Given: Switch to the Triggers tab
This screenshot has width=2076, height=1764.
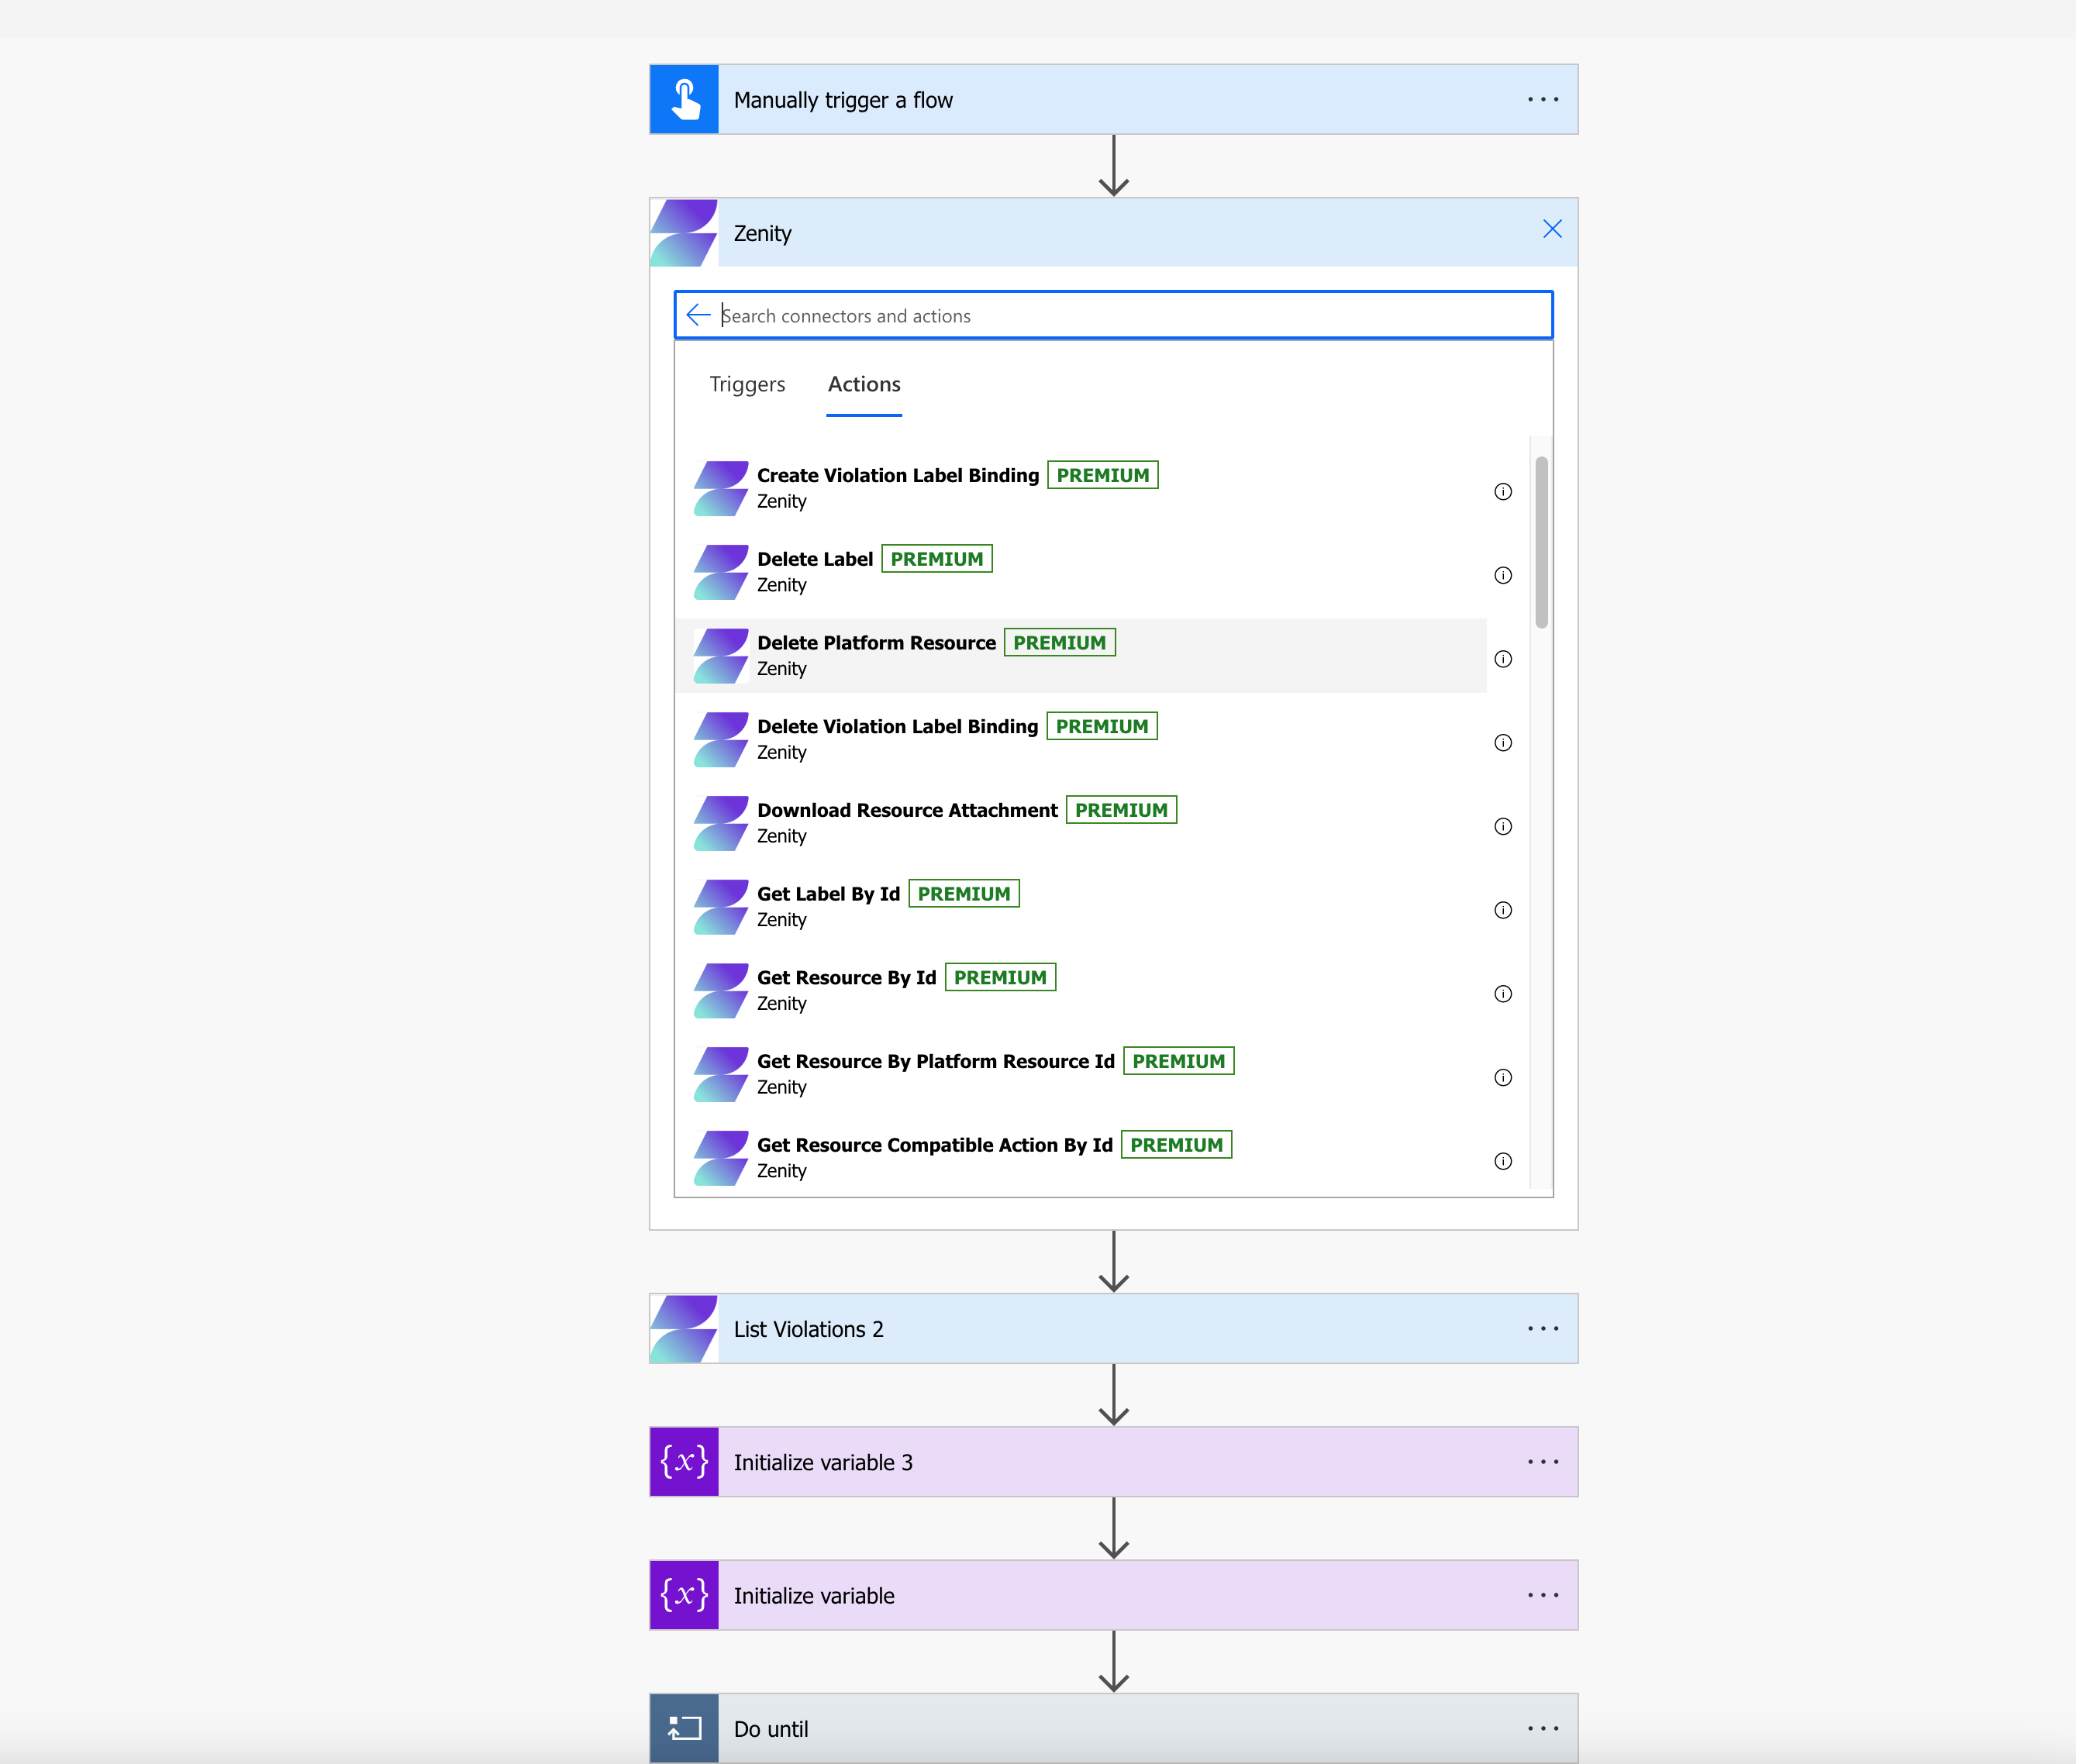Looking at the screenshot, I should click(x=747, y=385).
